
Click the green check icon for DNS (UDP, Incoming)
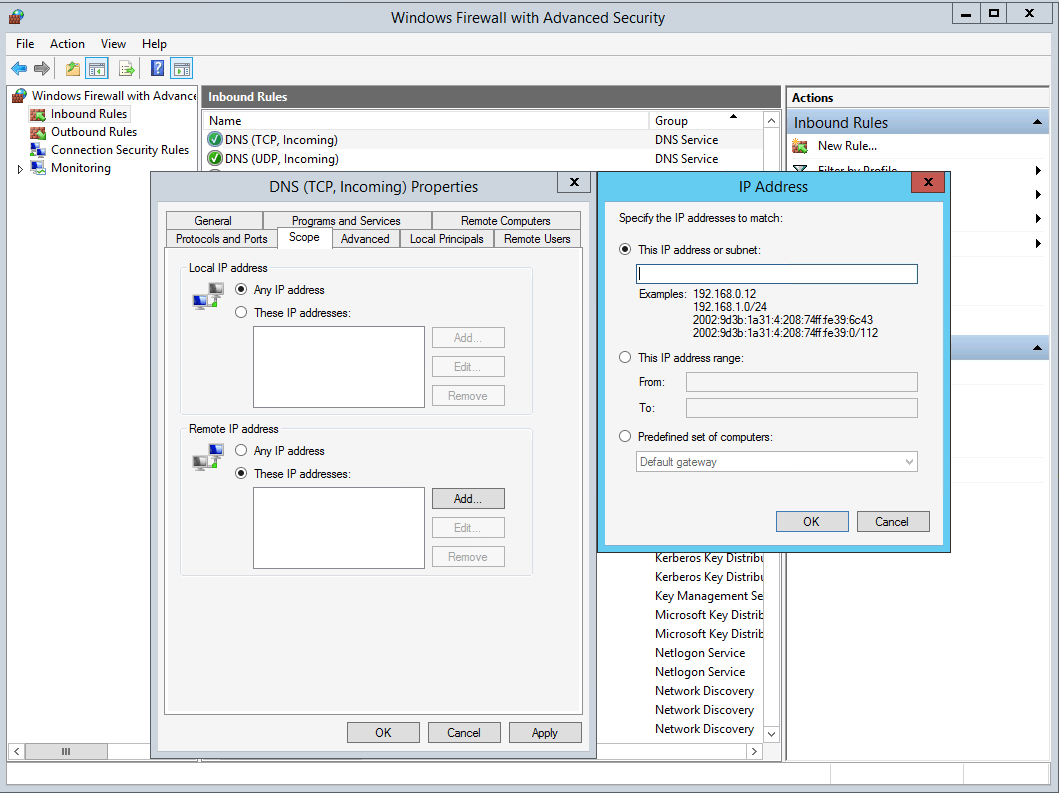coord(215,159)
